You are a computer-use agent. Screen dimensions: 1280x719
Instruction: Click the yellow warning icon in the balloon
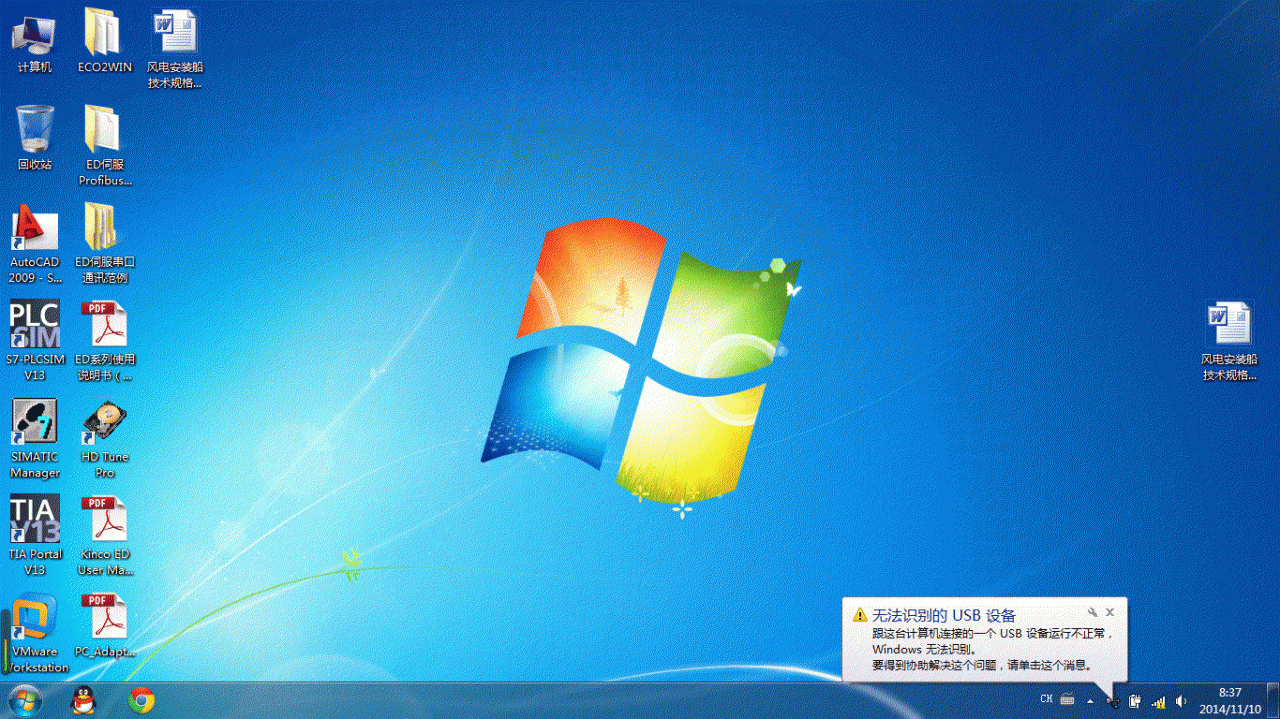pos(859,615)
